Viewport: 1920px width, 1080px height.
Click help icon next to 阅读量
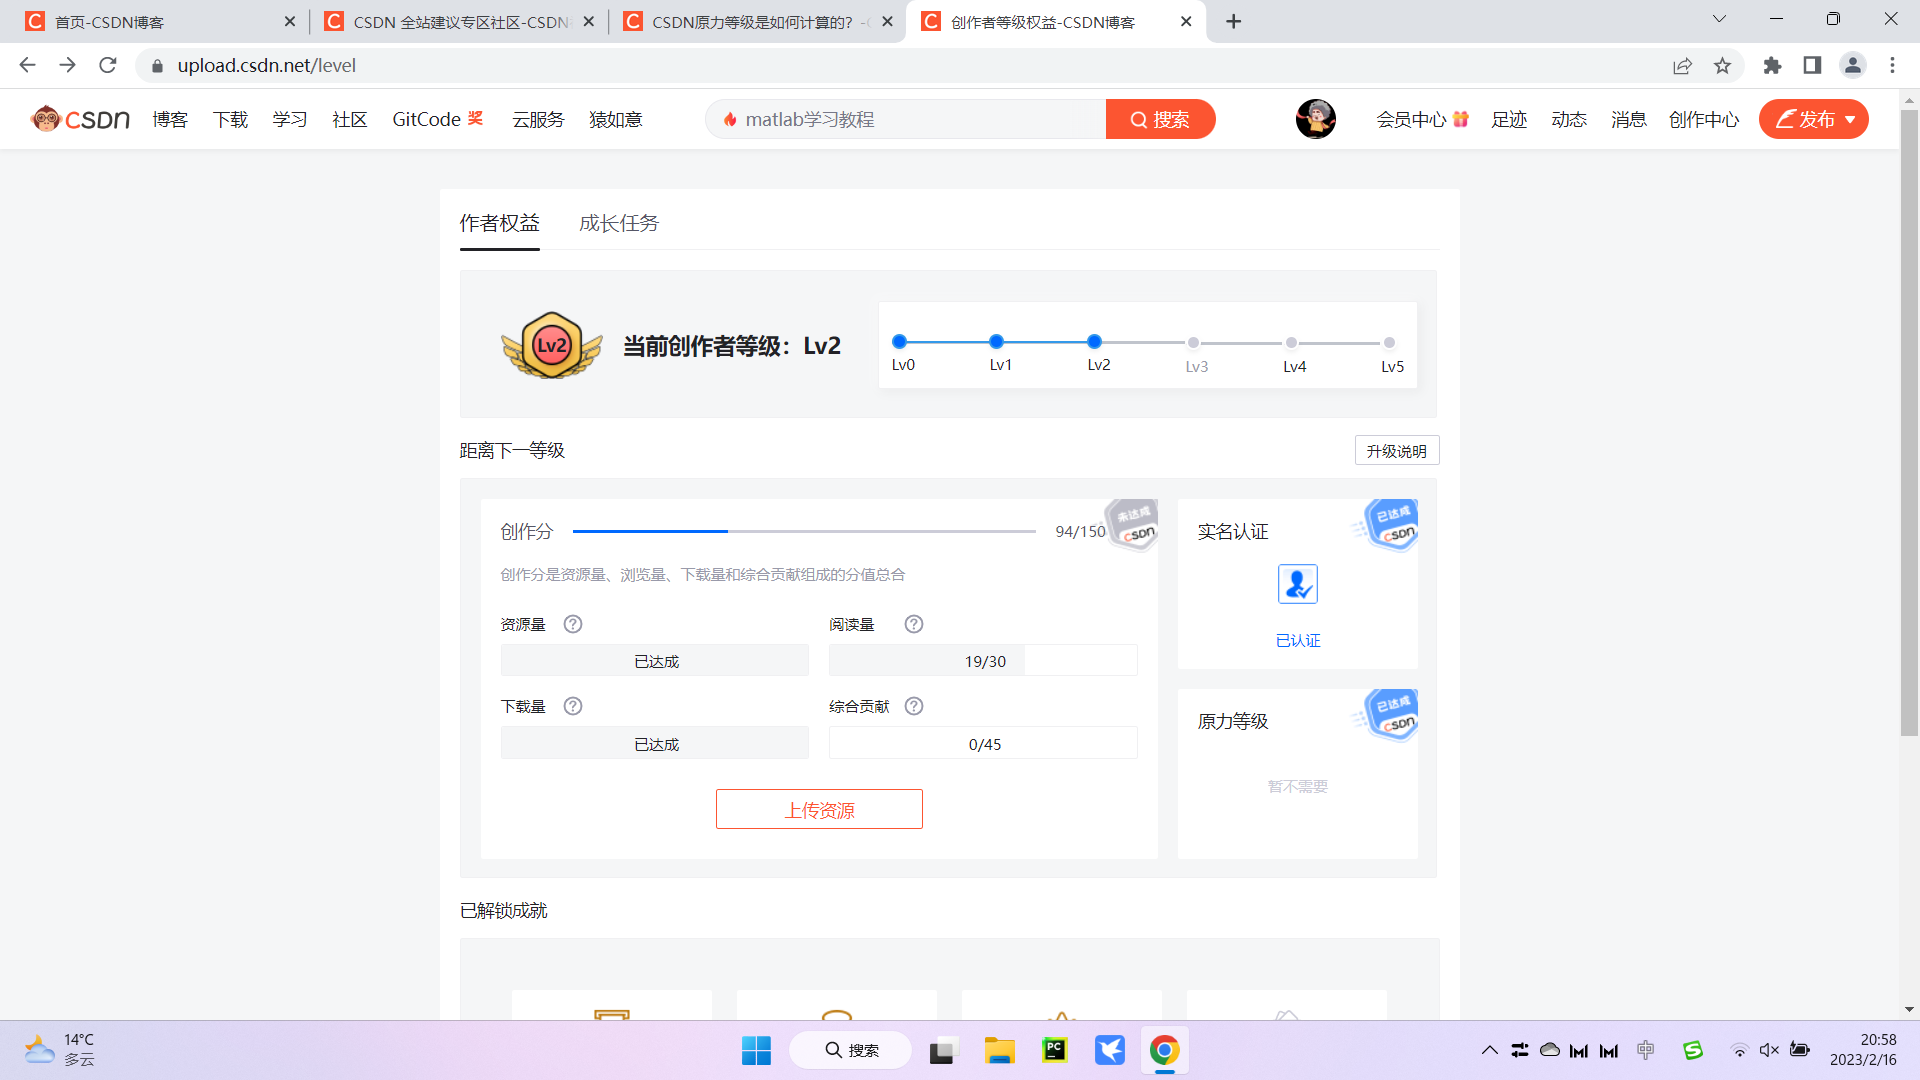click(x=914, y=624)
